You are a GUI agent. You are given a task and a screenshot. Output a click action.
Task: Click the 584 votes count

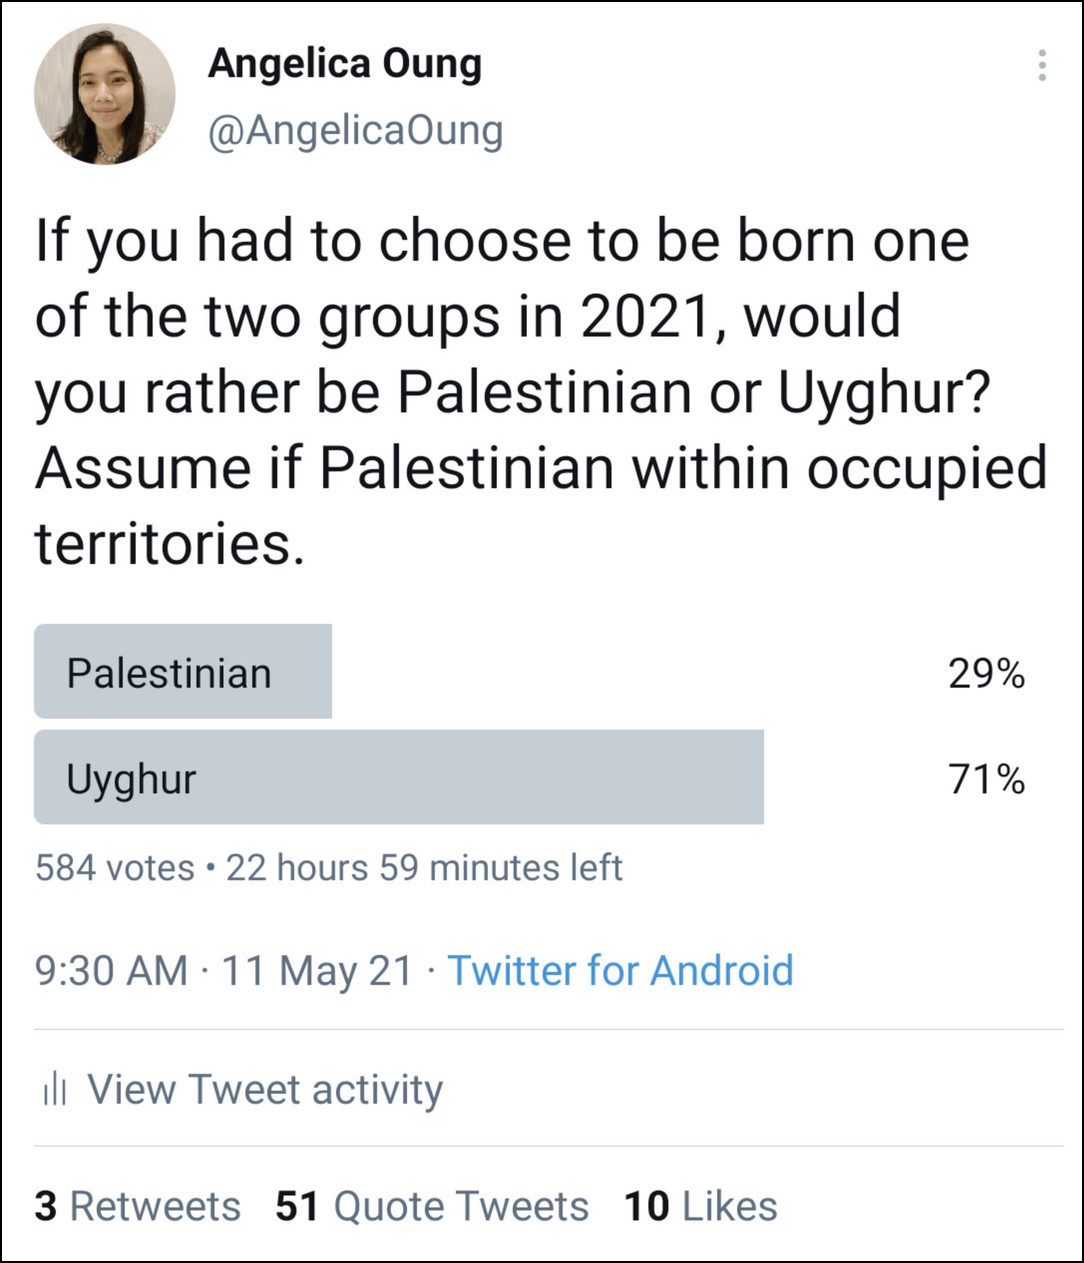pyautogui.click(x=115, y=867)
